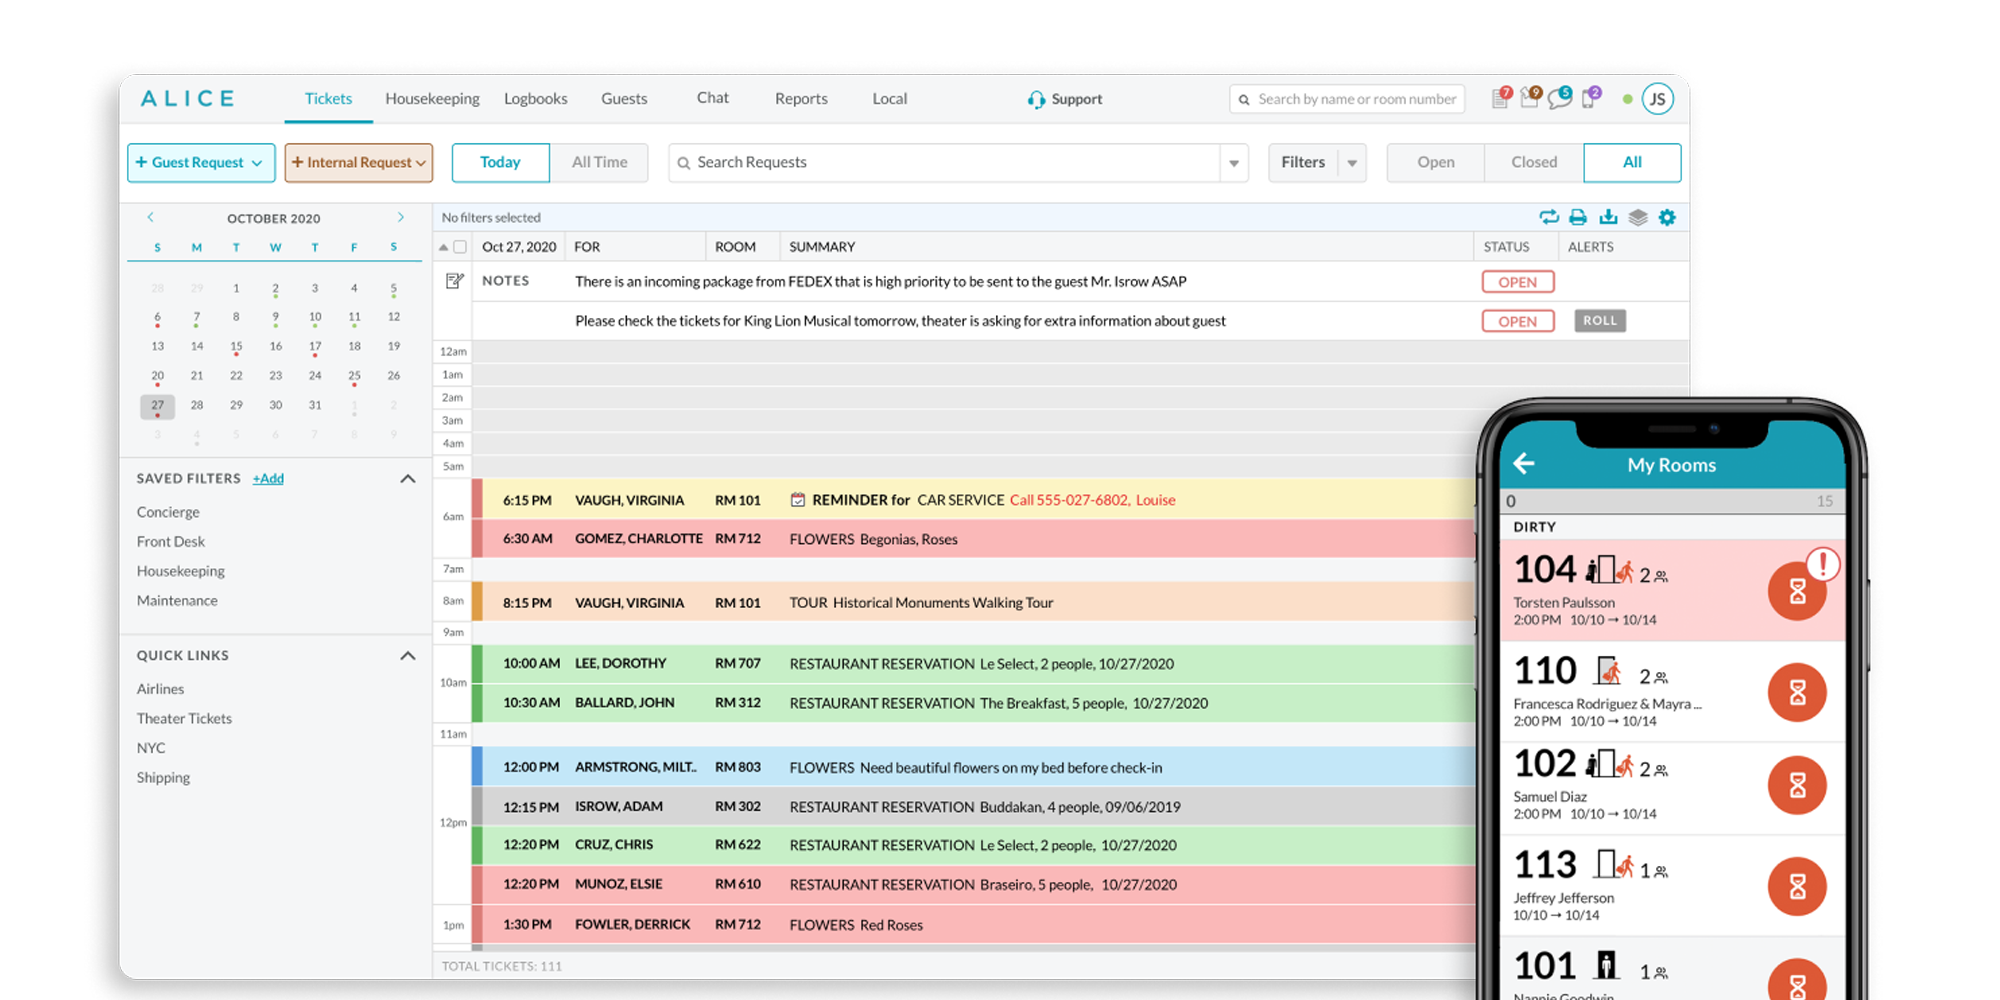
Task: Show only Closed tickets
Action: pos(1533,163)
